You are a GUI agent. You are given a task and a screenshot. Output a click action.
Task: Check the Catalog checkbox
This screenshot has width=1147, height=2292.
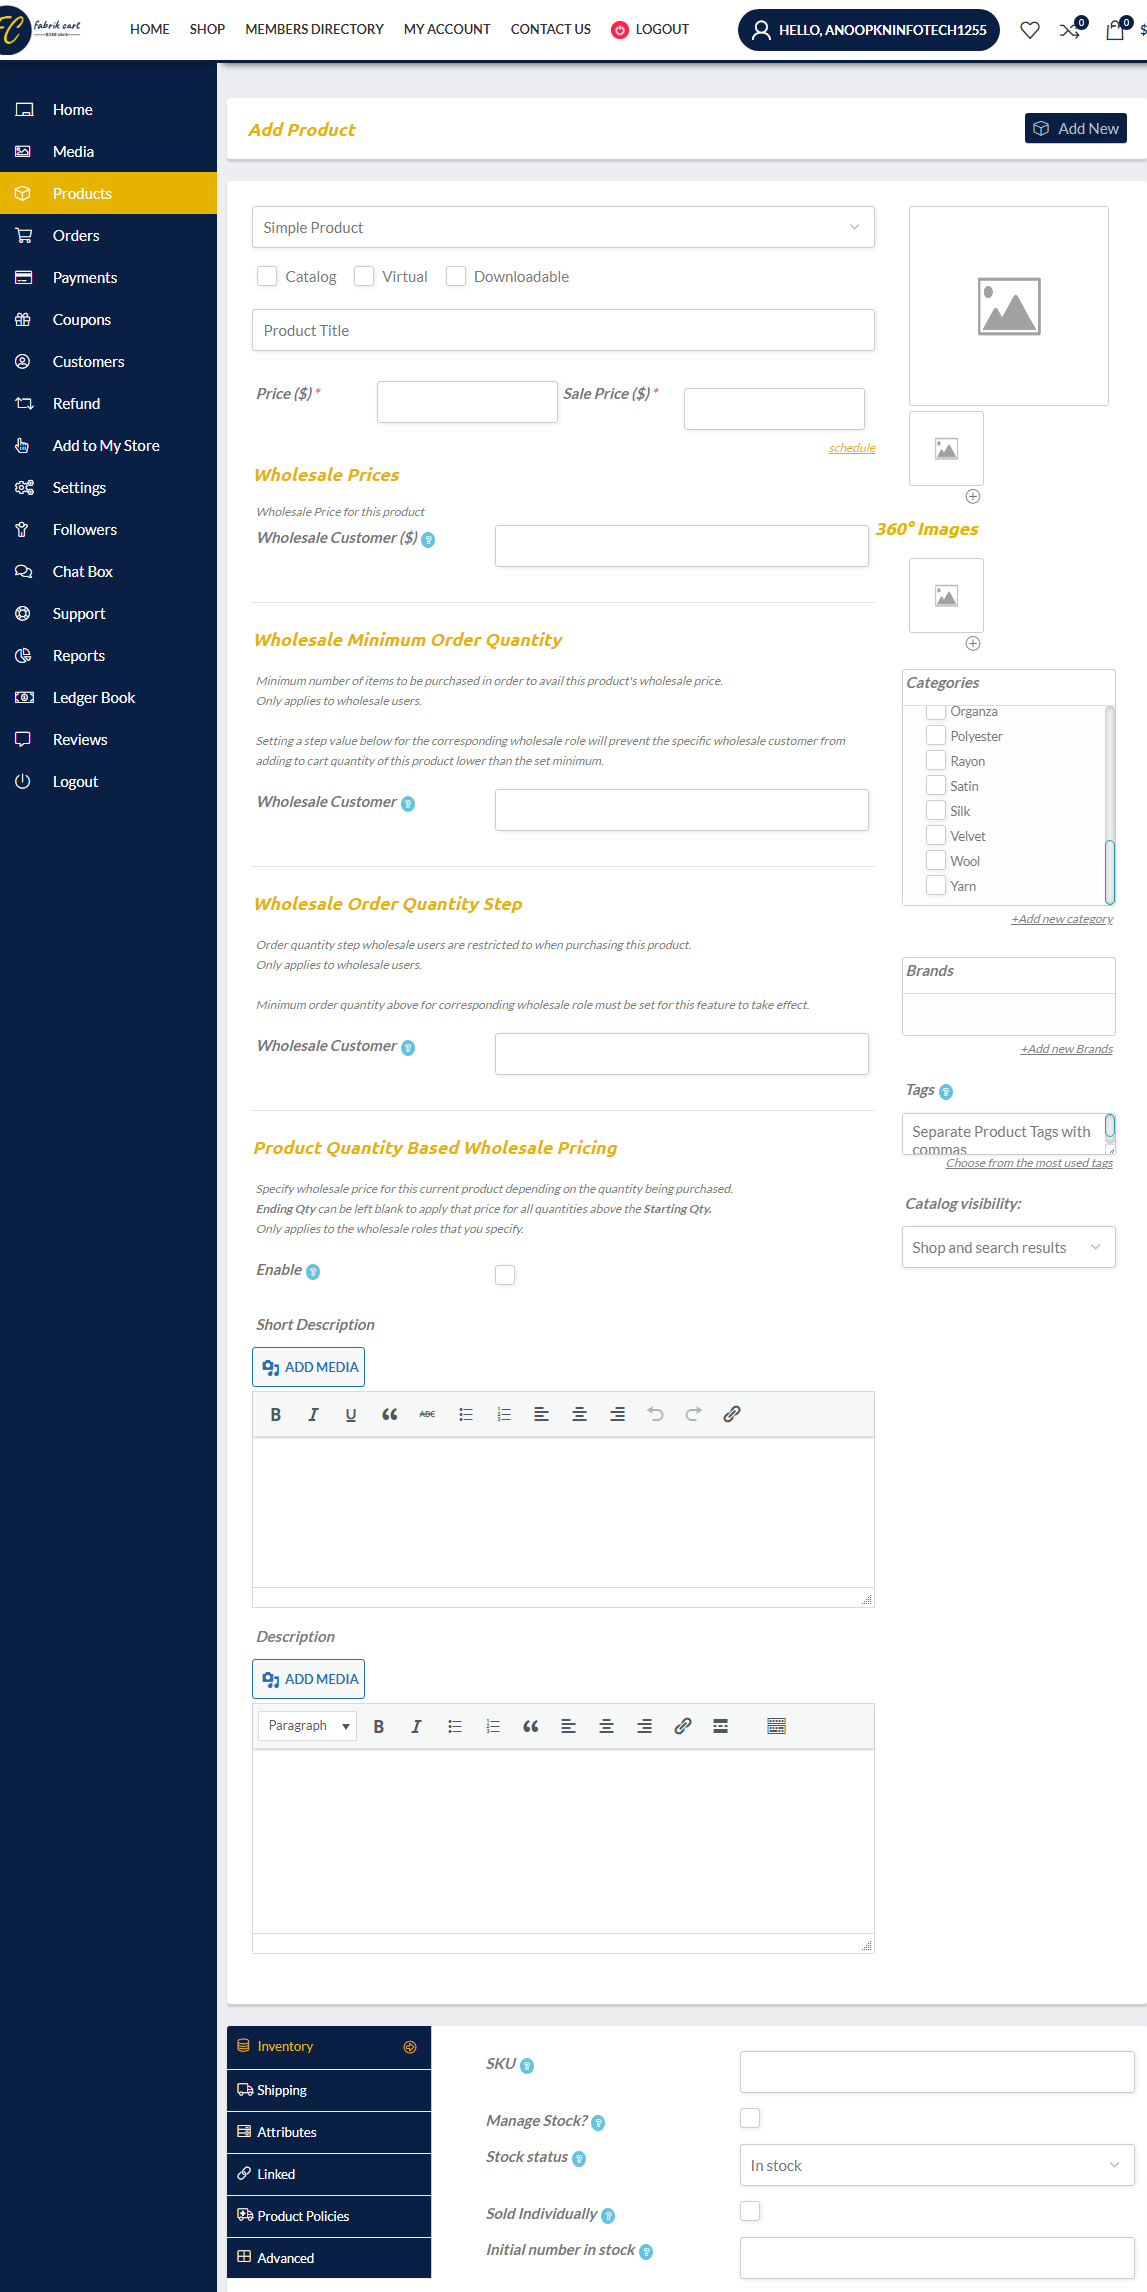pos(267,276)
